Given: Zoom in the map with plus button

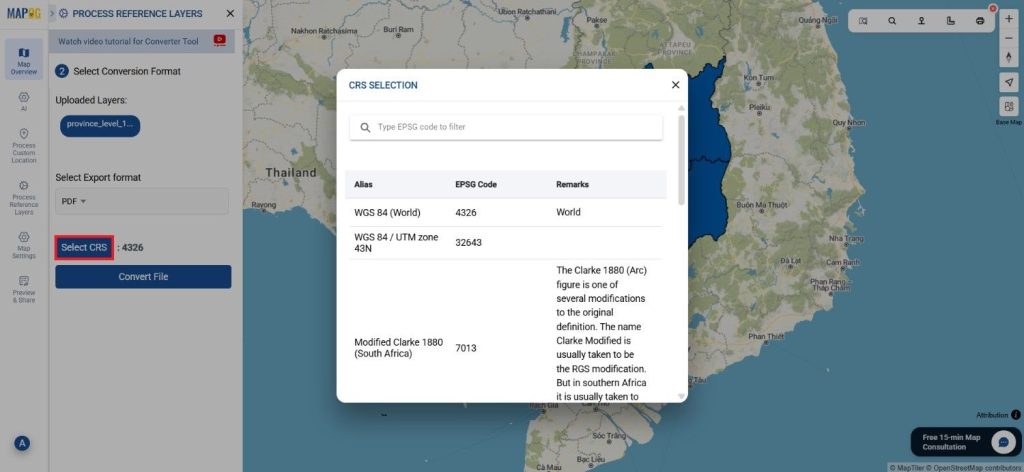Looking at the screenshot, I should [x=1009, y=20].
